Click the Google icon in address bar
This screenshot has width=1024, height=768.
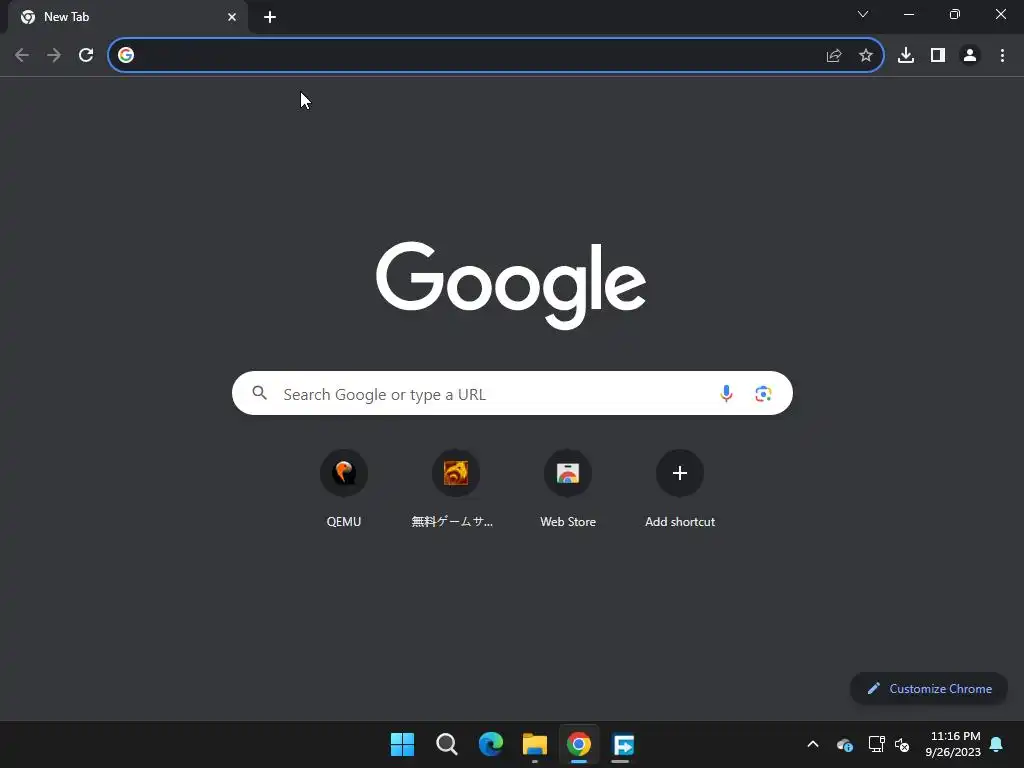[126, 56]
